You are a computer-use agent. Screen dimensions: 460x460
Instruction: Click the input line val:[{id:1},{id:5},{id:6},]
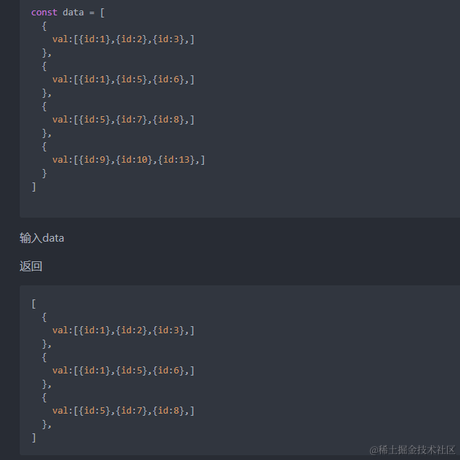pos(123,79)
